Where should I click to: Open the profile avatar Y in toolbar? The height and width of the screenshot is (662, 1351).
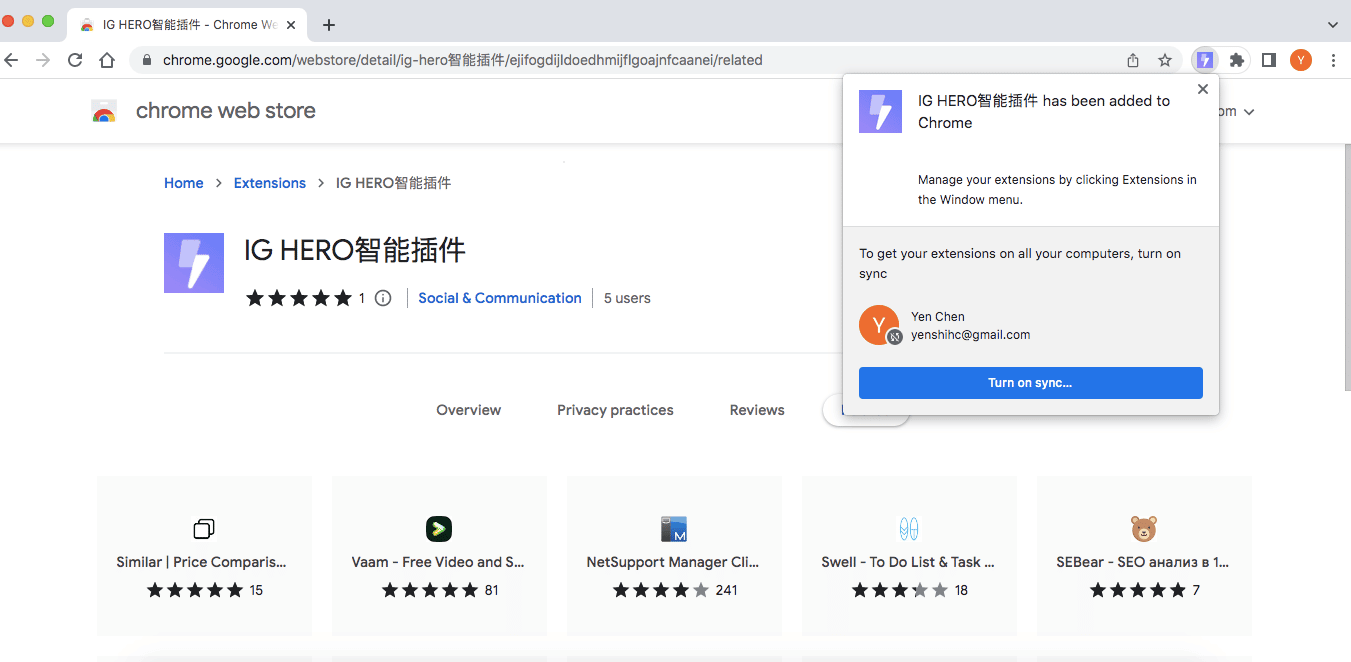pyautogui.click(x=1301, y=60)
